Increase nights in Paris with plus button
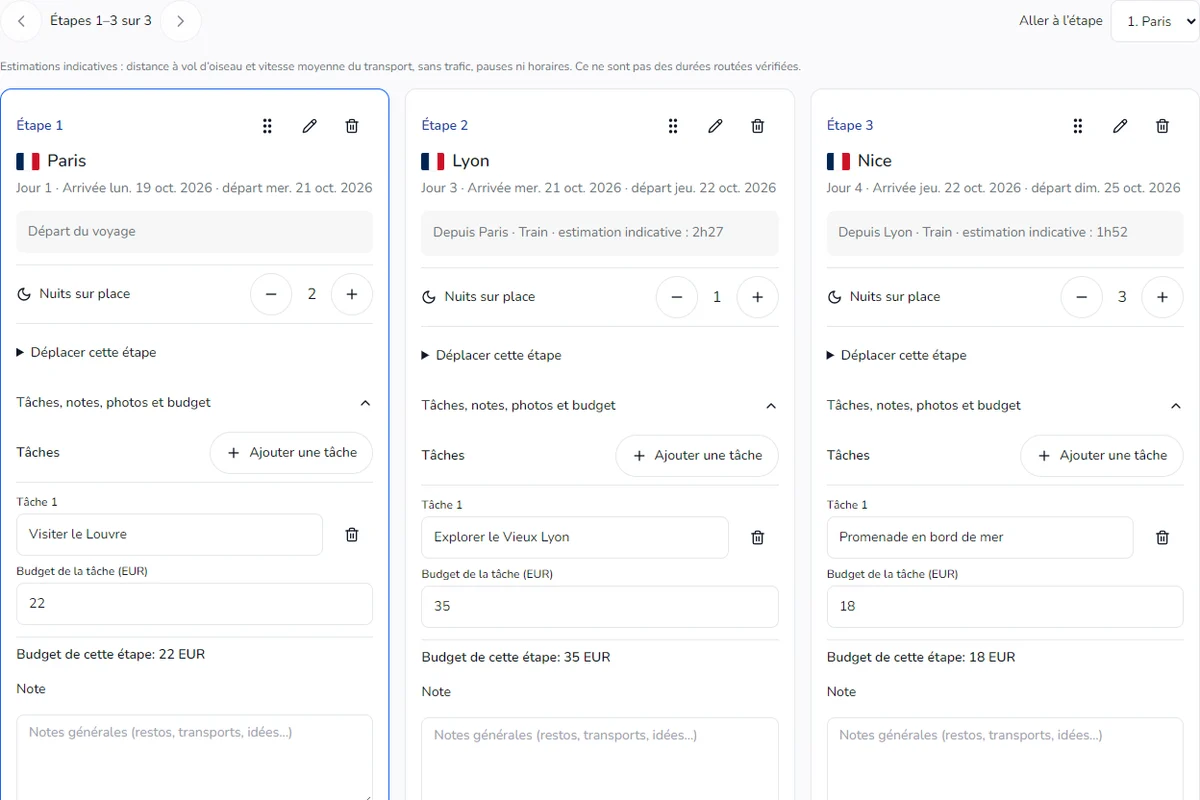The height and width of the screenshot is (800, 1200). (352, 294)
